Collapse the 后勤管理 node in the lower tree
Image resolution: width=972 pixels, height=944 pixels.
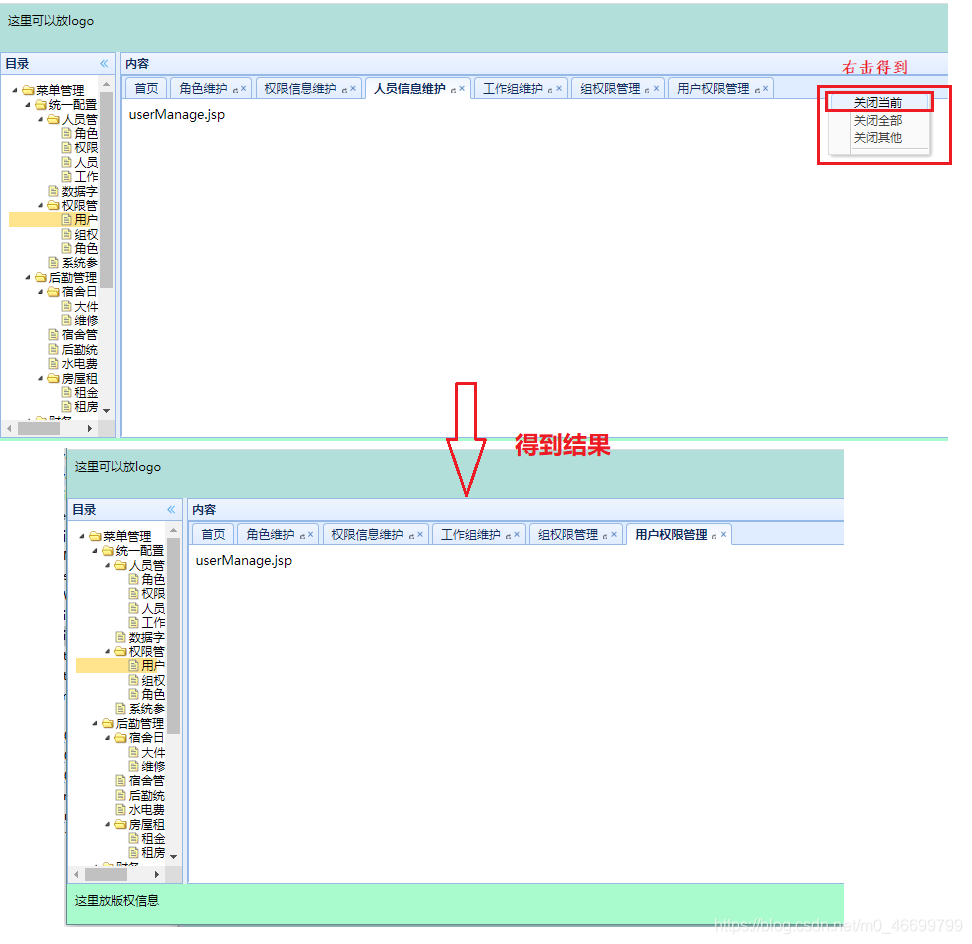coord(95,723)
